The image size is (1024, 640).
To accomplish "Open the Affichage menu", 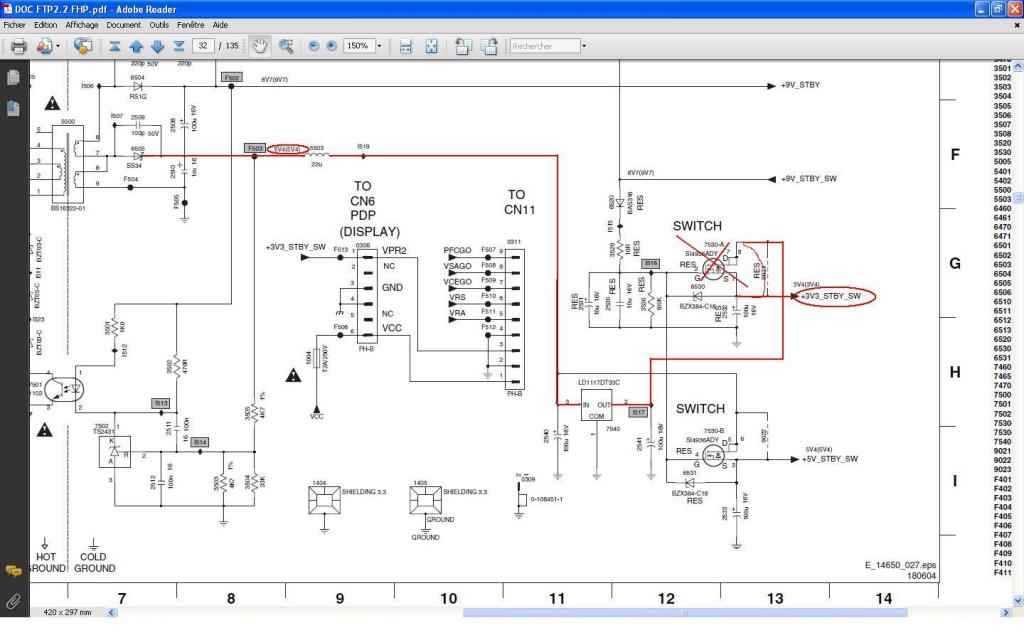I will point(82,25).
